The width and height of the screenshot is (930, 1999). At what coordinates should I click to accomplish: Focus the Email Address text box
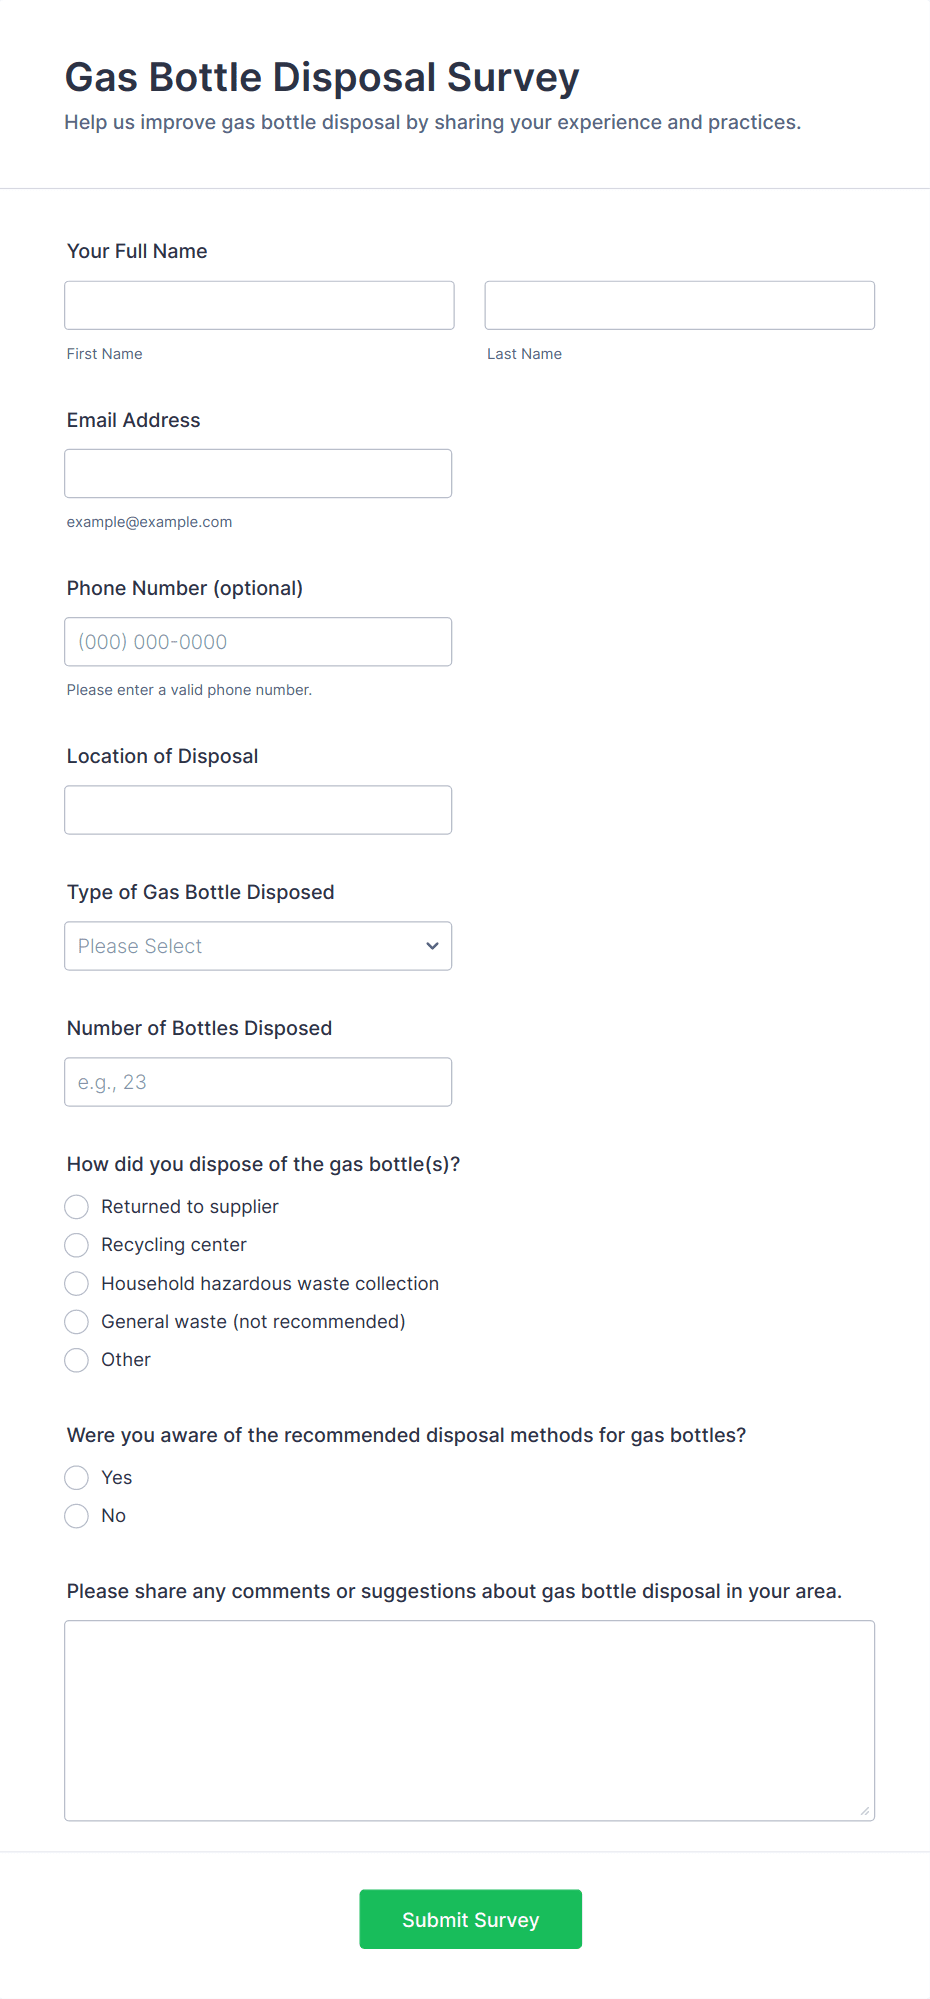(x=258, y=473)
